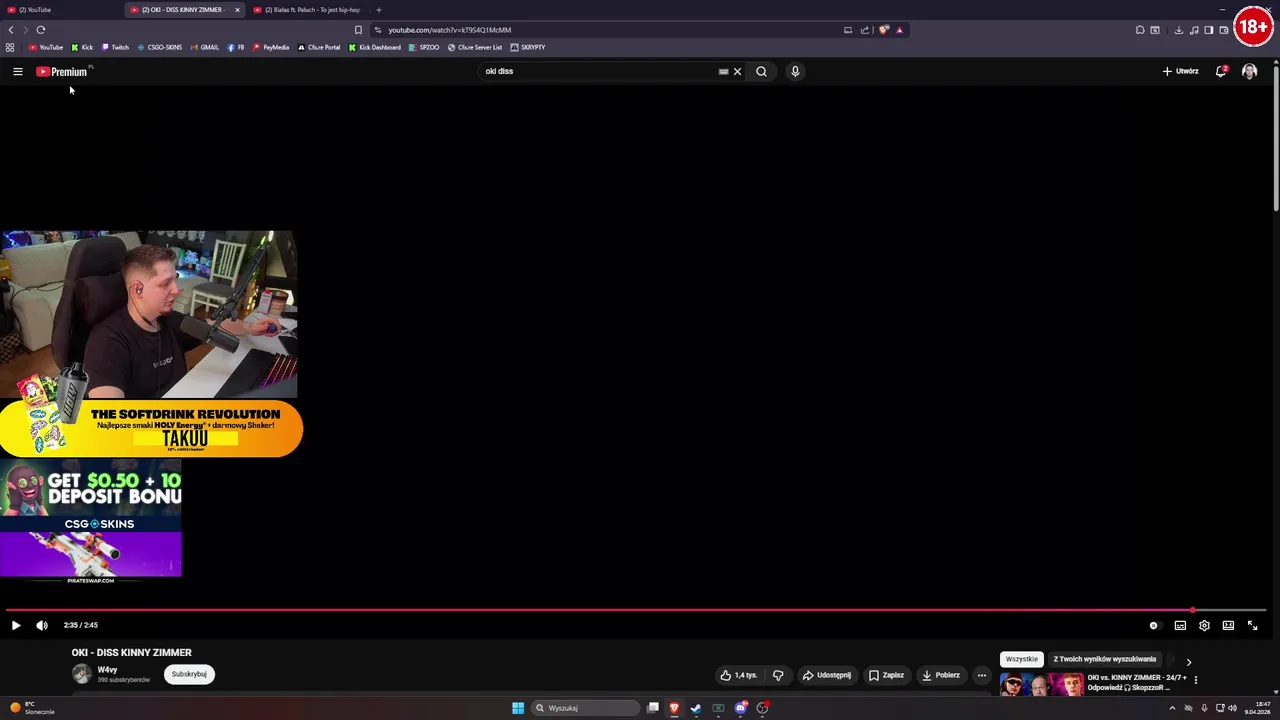The height and width of the screenshot is (720, 1280).
Task: Switch to theater mode
Action: click(x=1228, y=625)
